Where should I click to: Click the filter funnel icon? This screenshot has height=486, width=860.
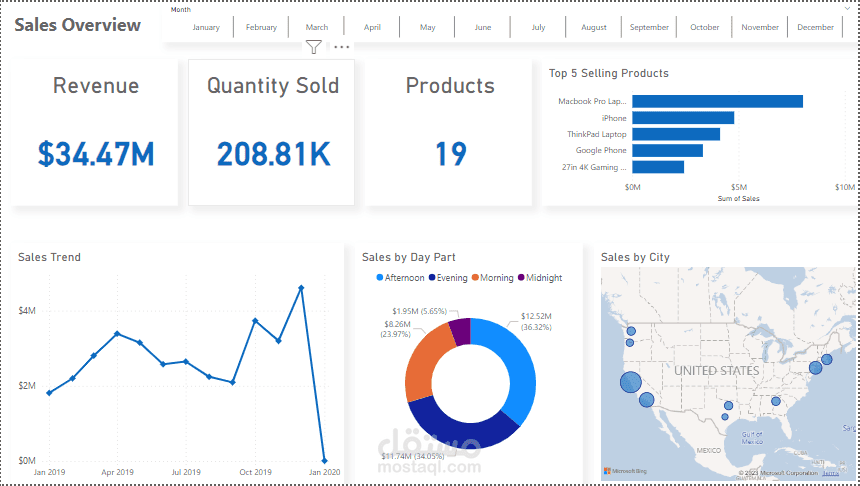[314, 47]
